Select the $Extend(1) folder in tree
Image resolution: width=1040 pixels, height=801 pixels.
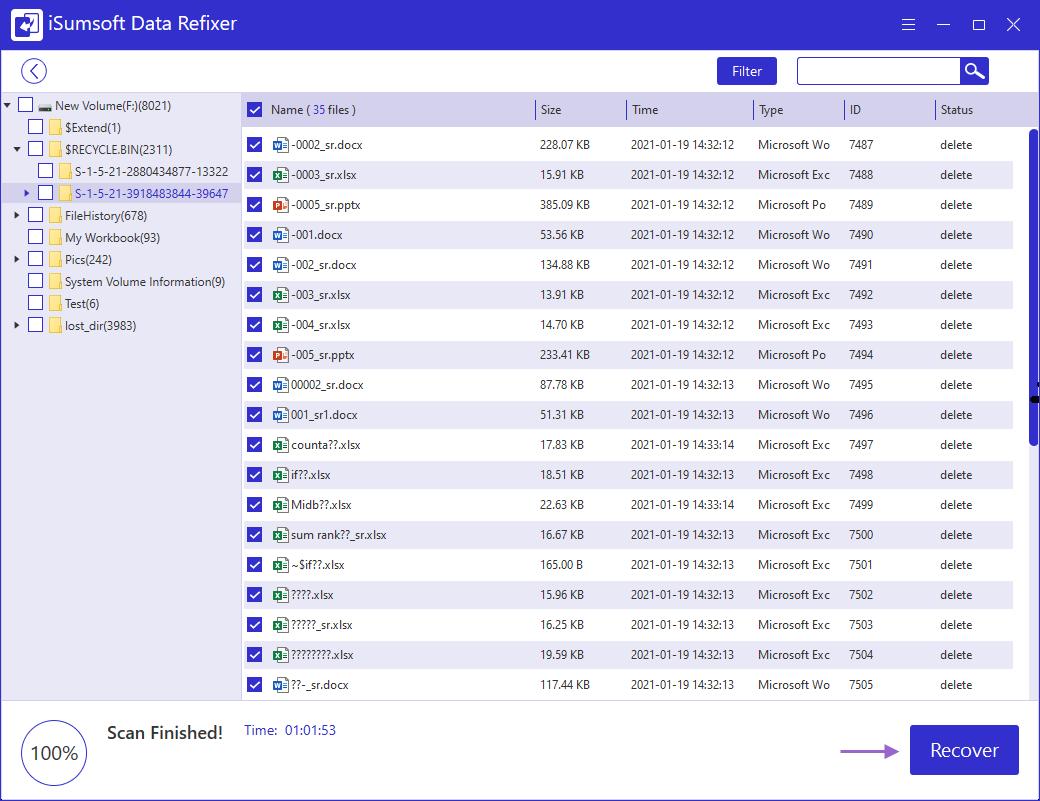[93, 127]
